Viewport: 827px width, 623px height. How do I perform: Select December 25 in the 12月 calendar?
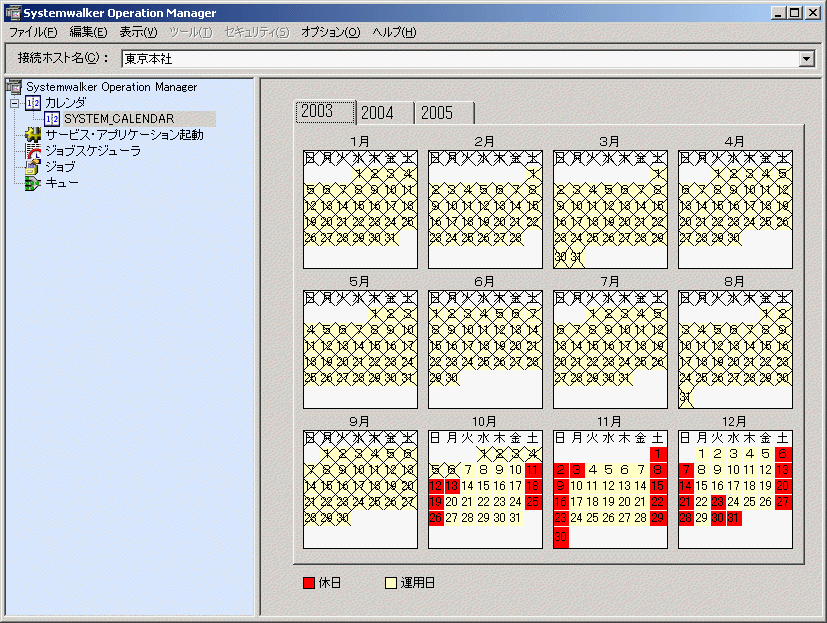(x=749, y=502)
